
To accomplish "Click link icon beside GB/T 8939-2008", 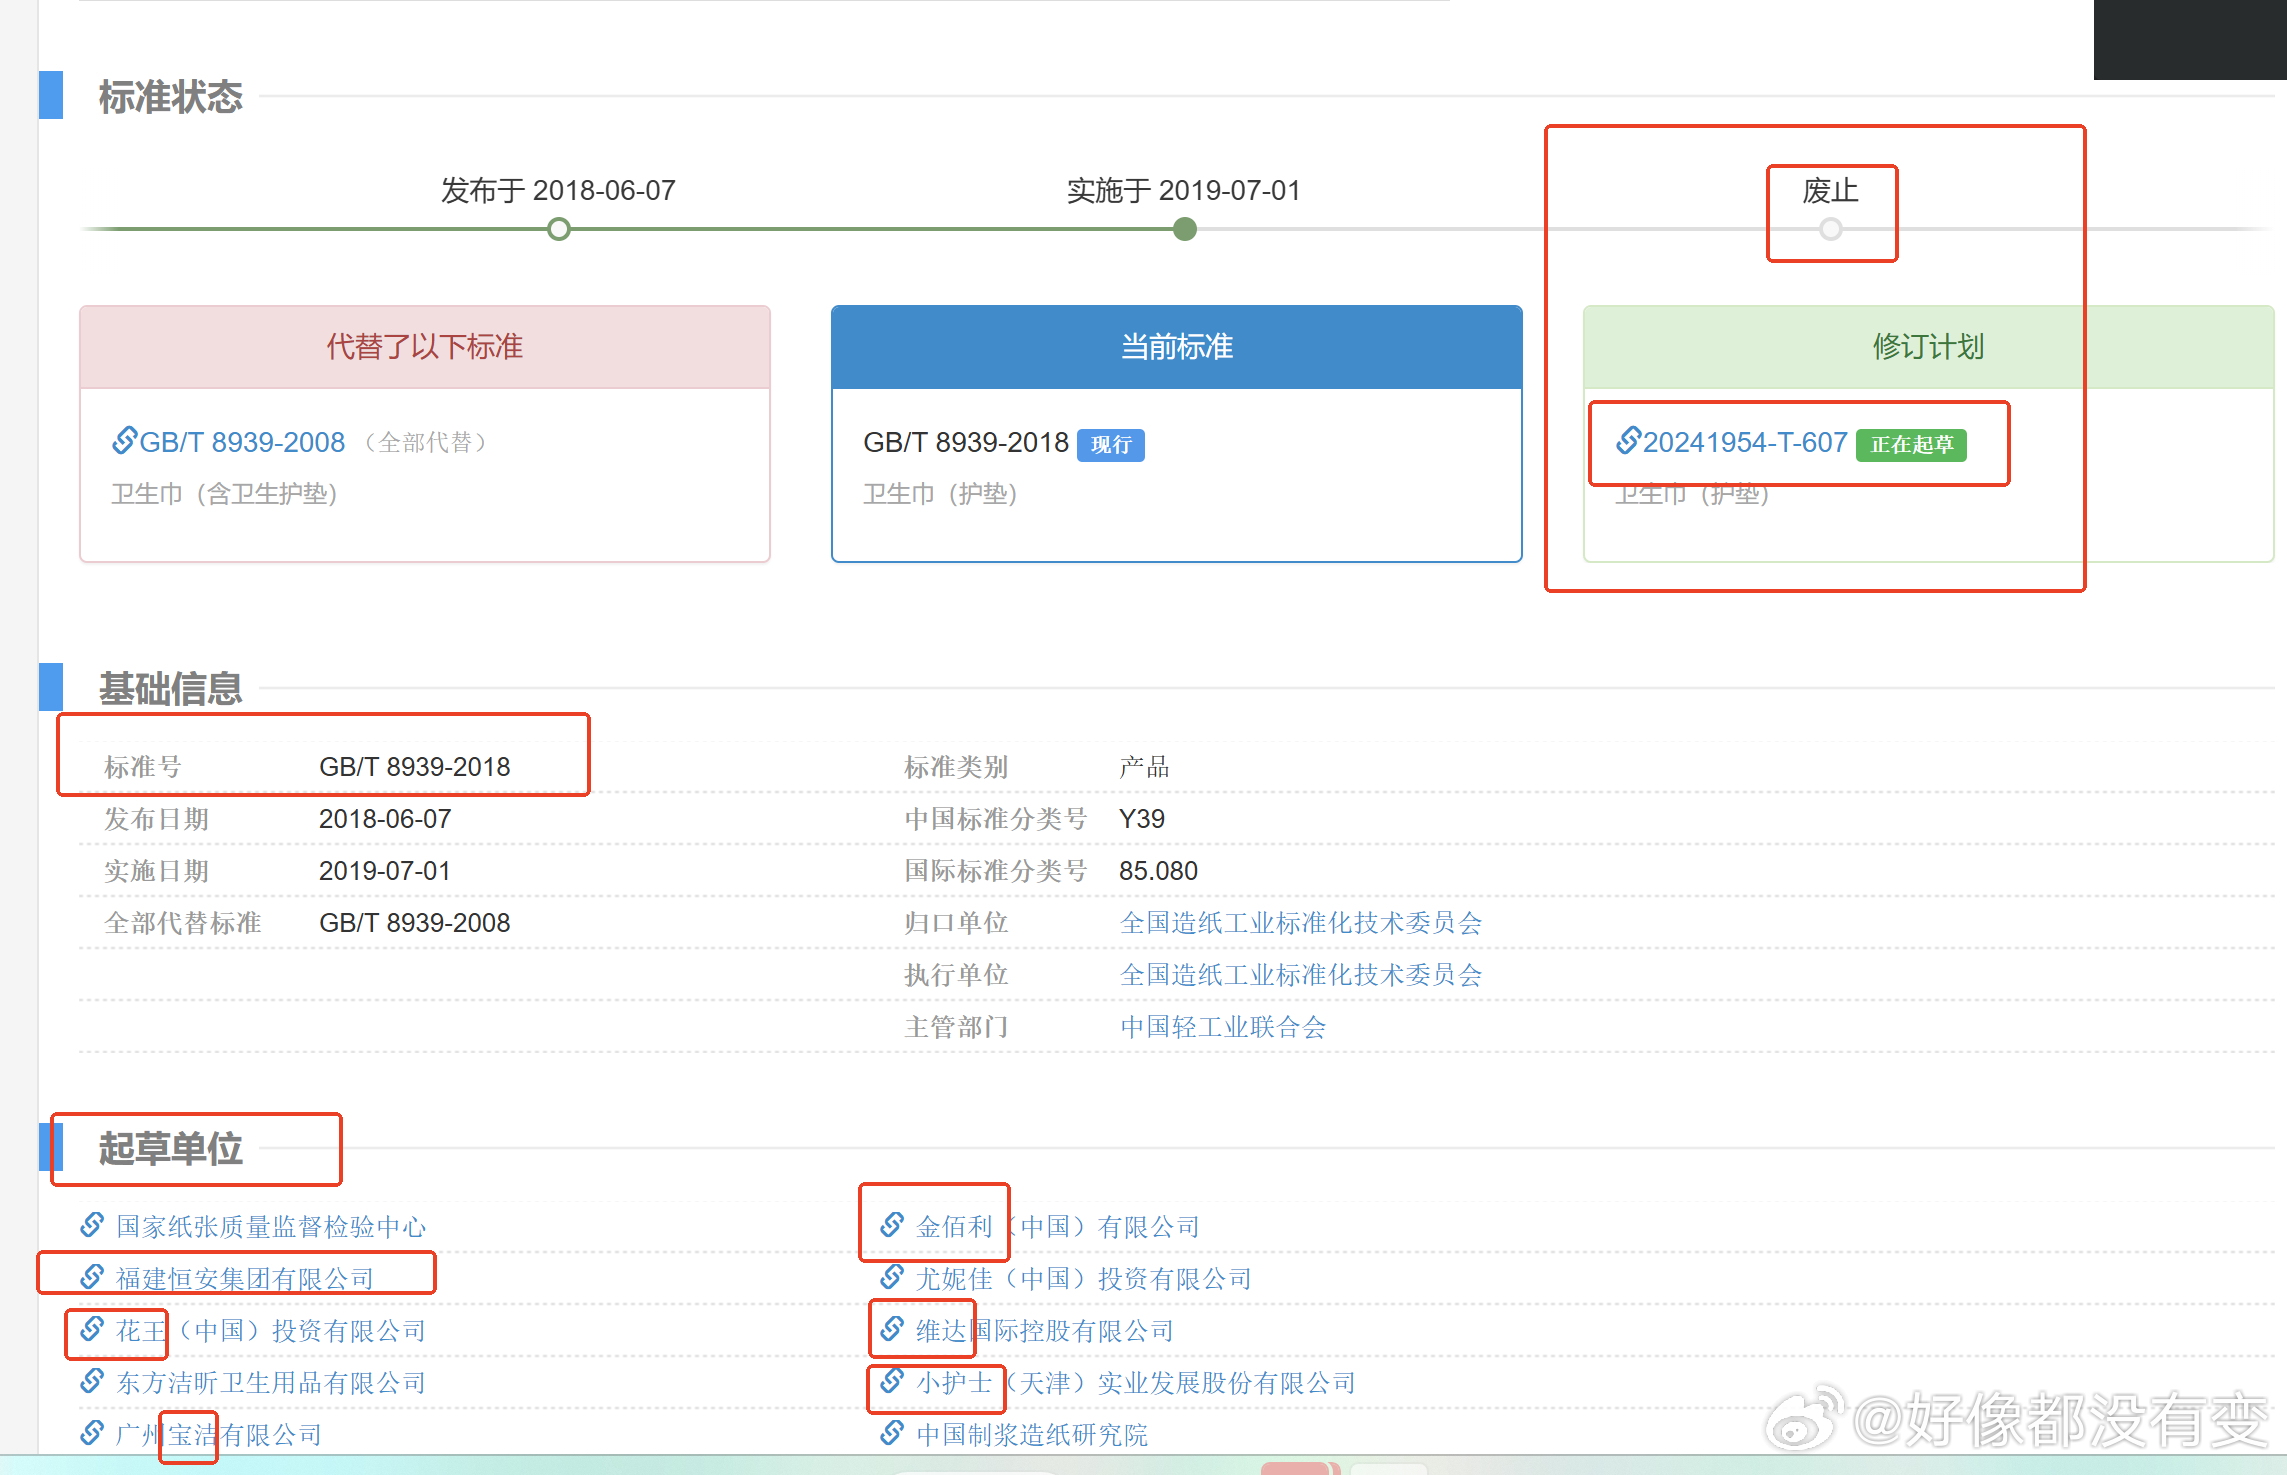I will tap(124, 440).
